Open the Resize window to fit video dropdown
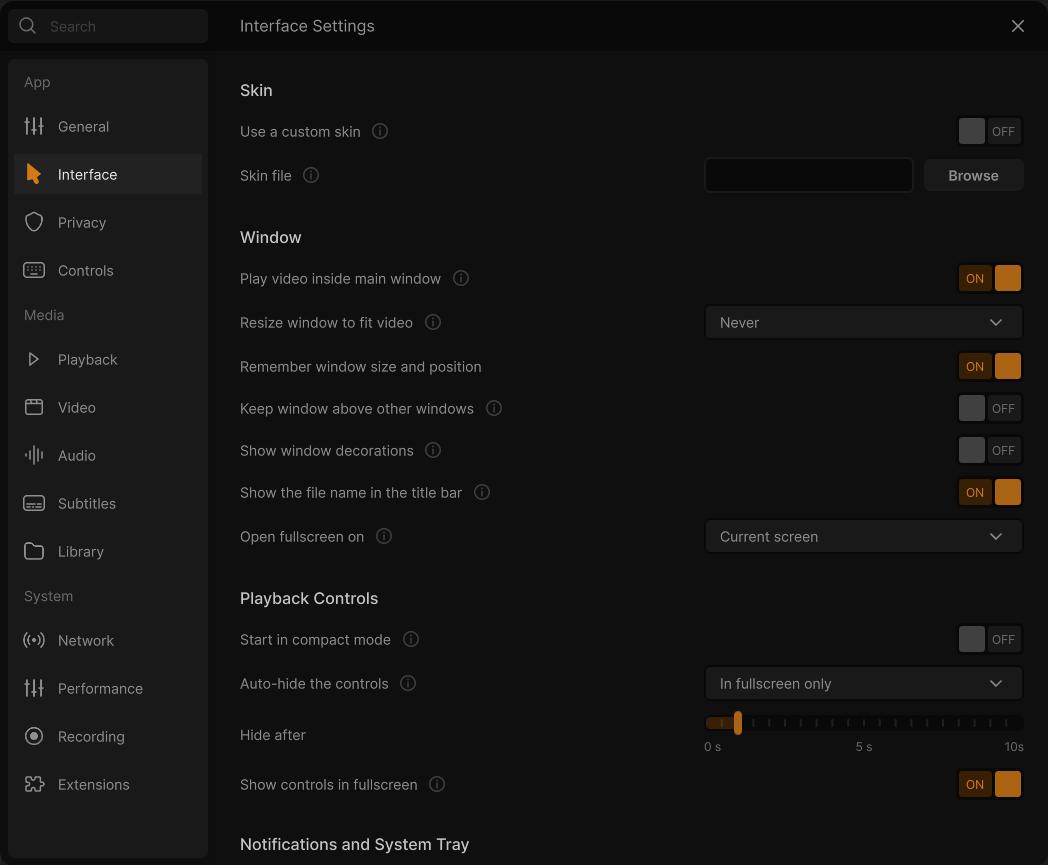The image size is (1048, 865). [864, 322]
